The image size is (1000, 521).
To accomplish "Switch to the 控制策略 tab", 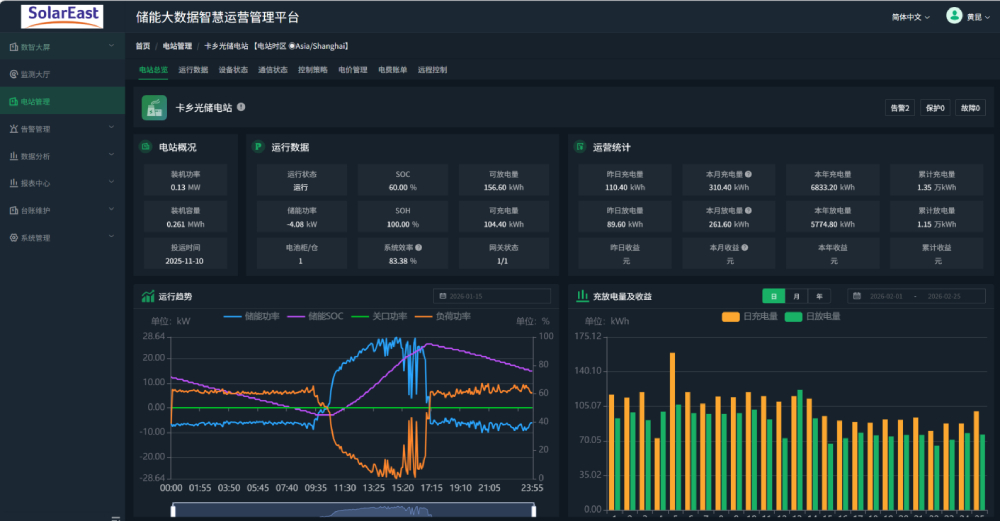I will (312, 70).
